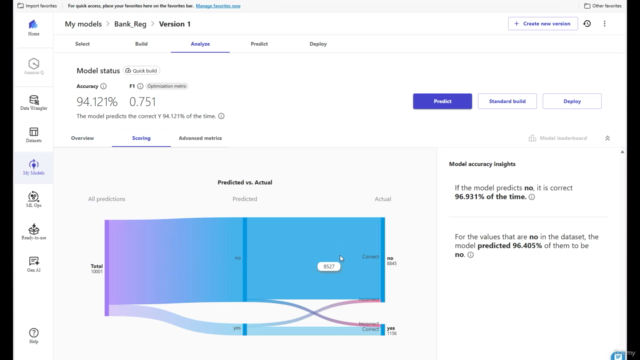Click the Actual column label
This screenshot has width=640, height=360.
[383, 199]
